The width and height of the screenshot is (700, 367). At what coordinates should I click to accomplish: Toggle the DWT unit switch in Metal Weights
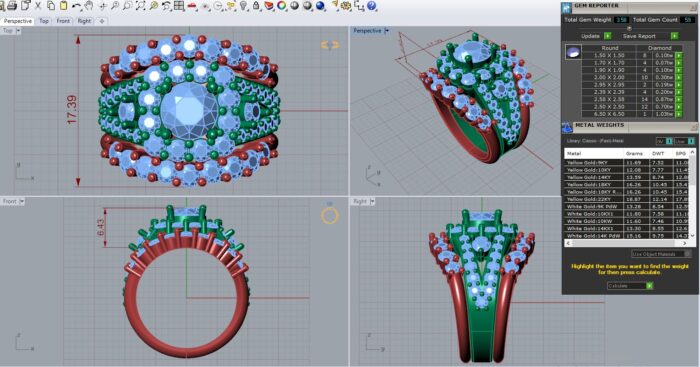click(x=669, y=141)
